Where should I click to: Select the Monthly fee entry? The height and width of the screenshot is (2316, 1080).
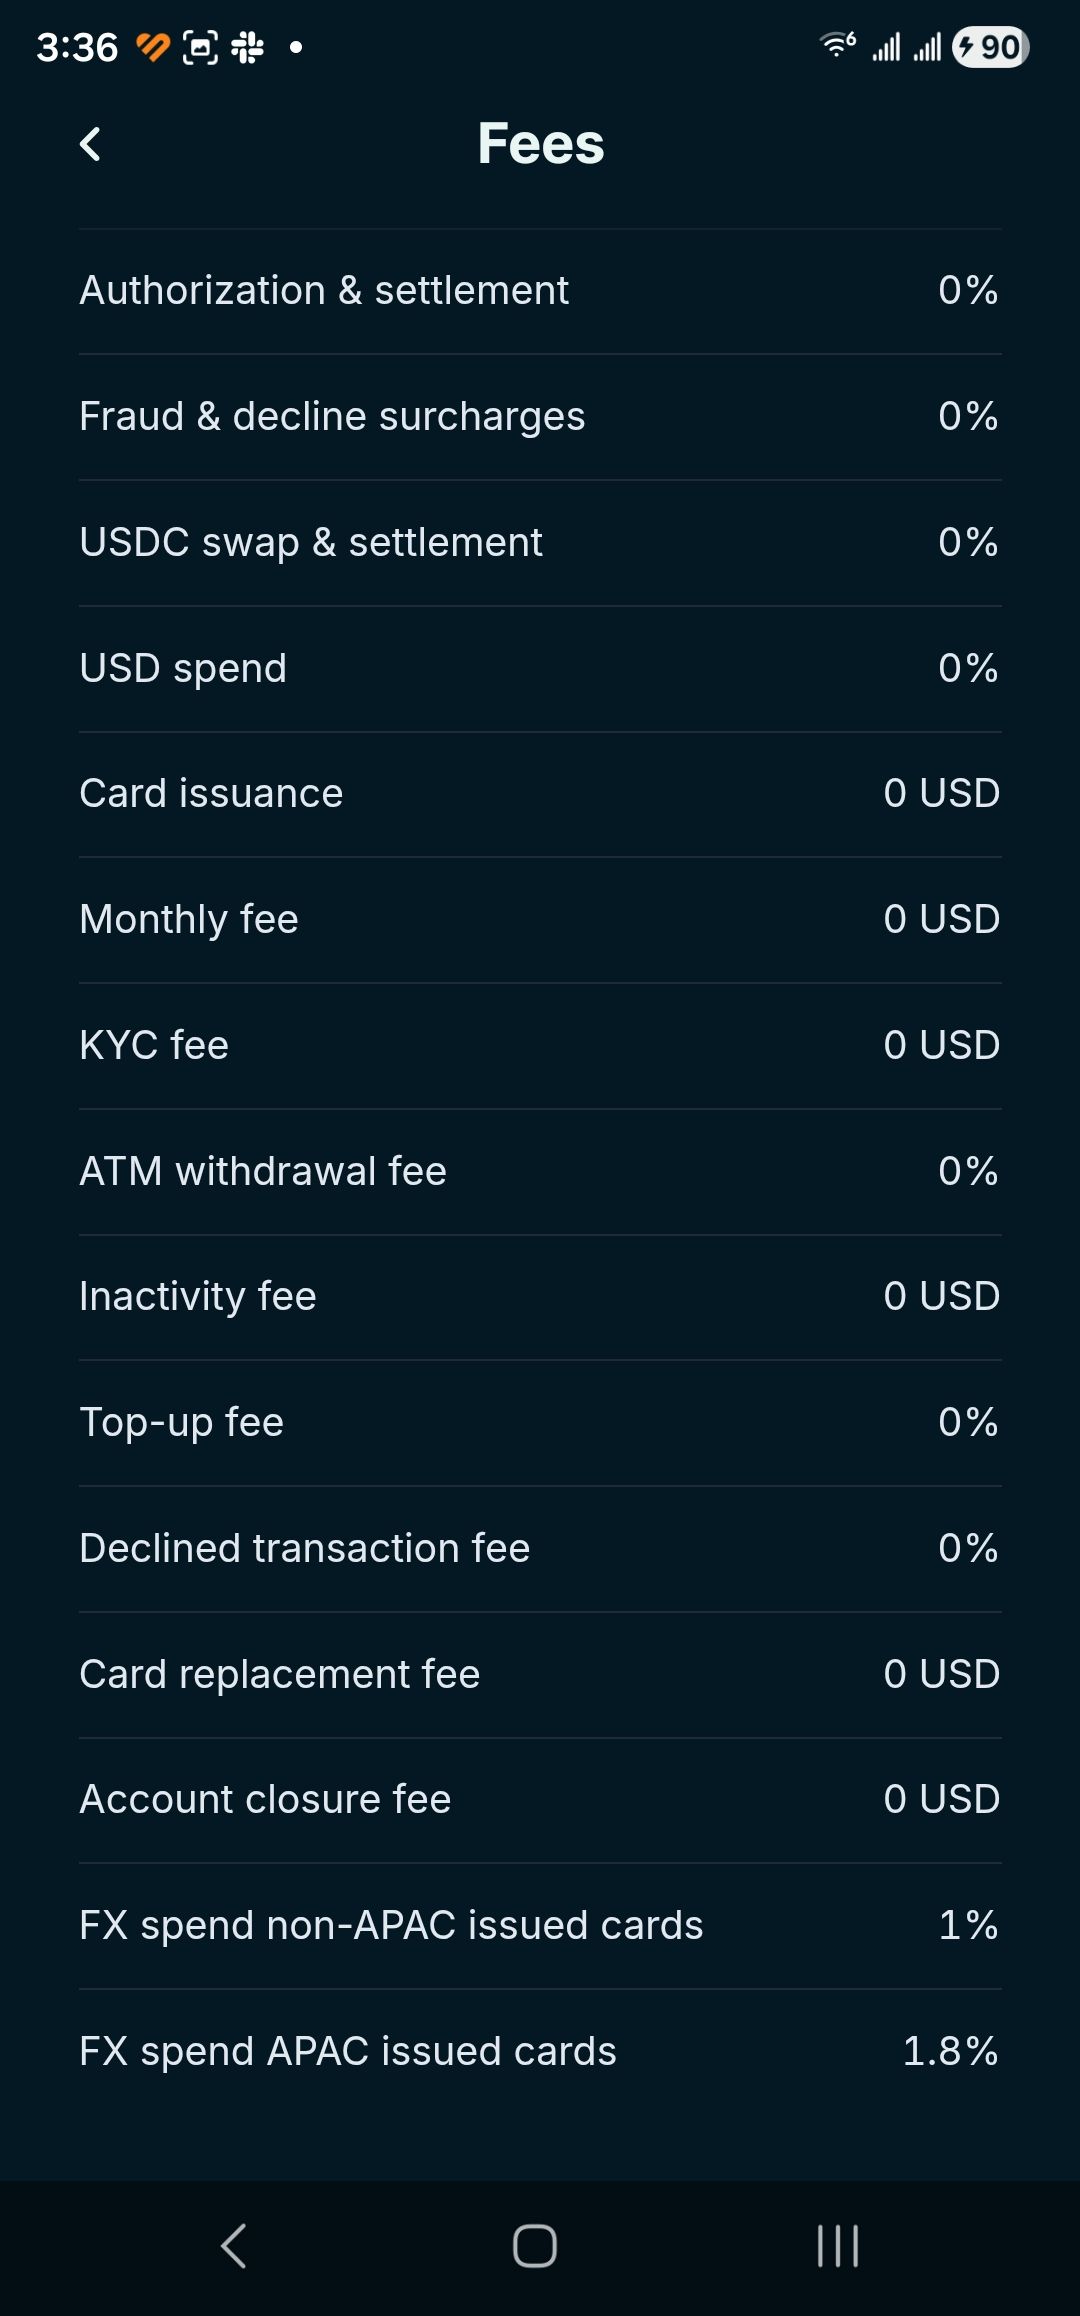(540, 920)
